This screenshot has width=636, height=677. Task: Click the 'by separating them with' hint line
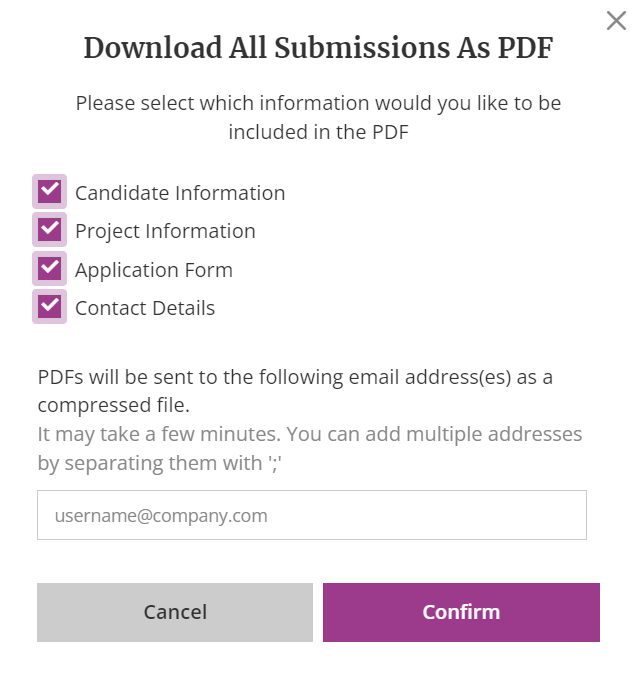[159, 463]
